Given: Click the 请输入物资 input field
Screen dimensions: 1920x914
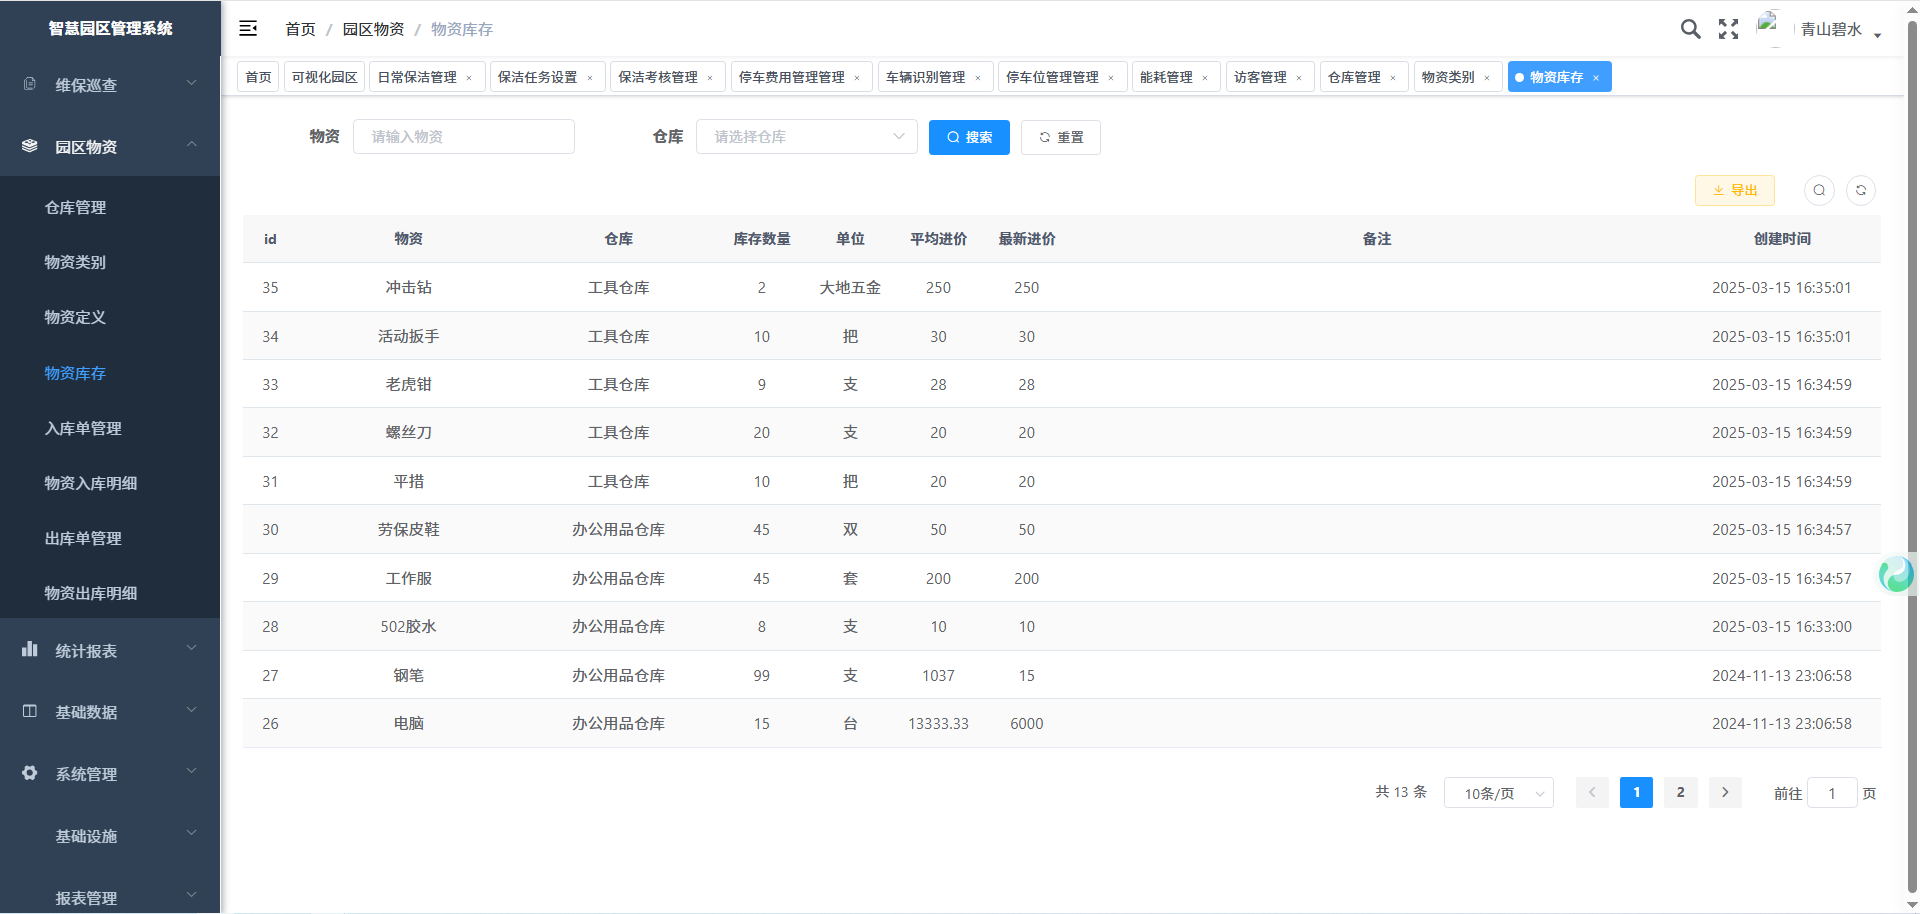Looking at the screenshot, I should [464, 137].
